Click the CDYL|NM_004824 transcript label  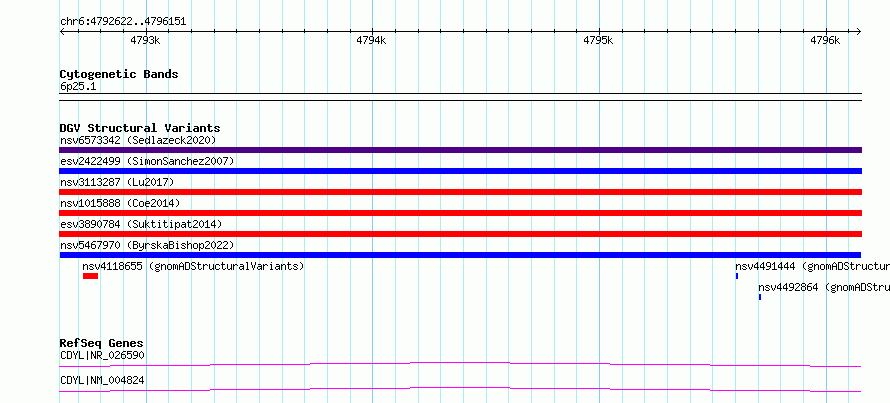[102, 380]
